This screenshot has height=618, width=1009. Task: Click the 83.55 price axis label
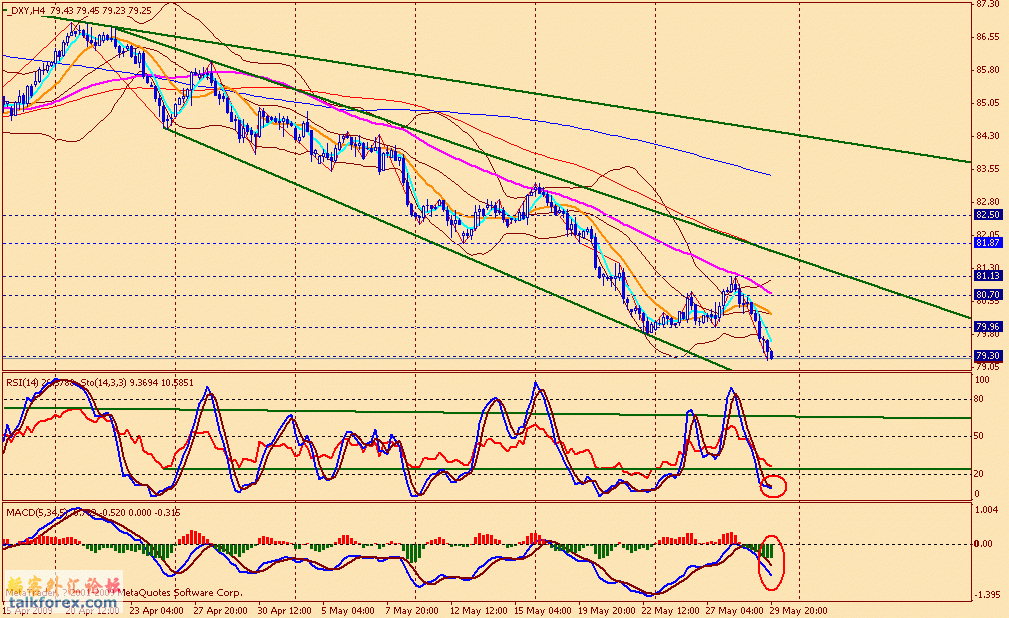coord(988,169)
